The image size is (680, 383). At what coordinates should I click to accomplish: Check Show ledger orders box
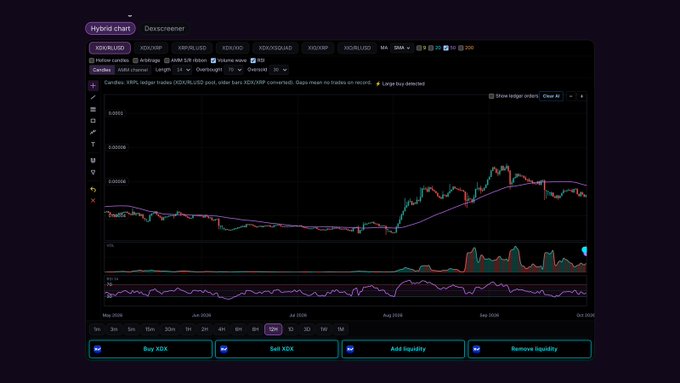pyautogui.click(x=491, y=96)
